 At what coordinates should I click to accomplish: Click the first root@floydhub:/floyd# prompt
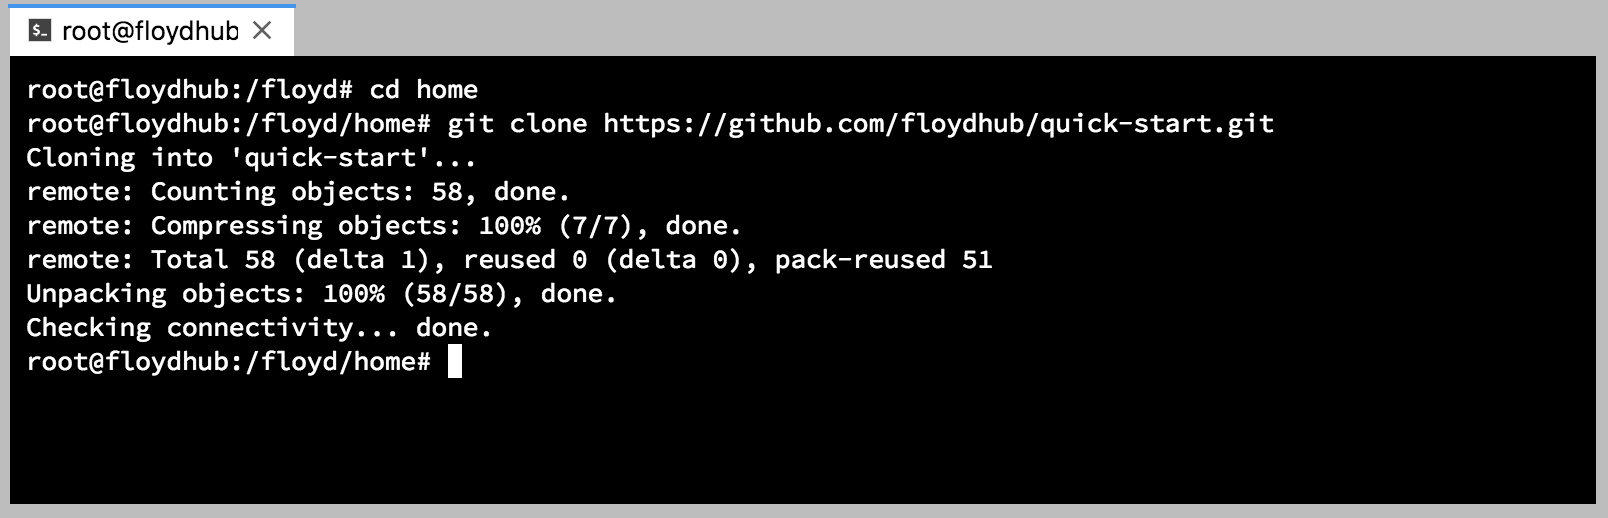[189, 90]
